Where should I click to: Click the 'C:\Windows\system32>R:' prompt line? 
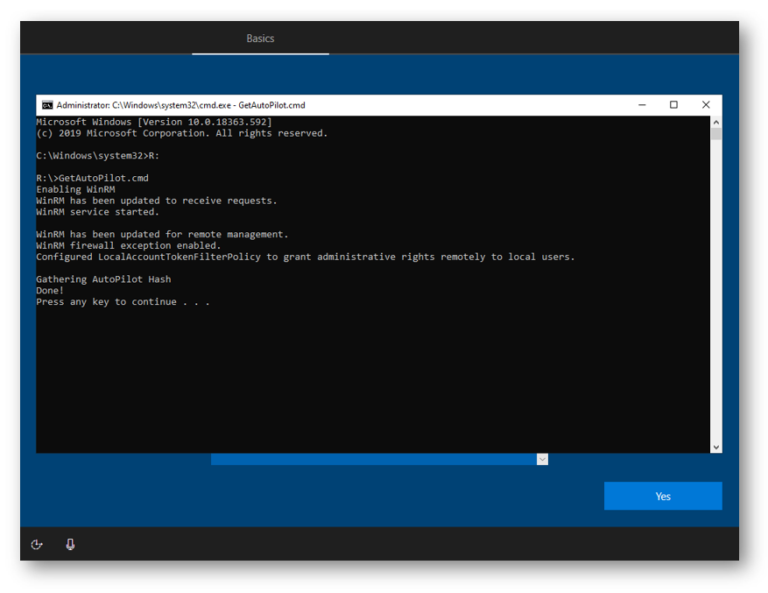pyautogui.click(x=97, y=155)
